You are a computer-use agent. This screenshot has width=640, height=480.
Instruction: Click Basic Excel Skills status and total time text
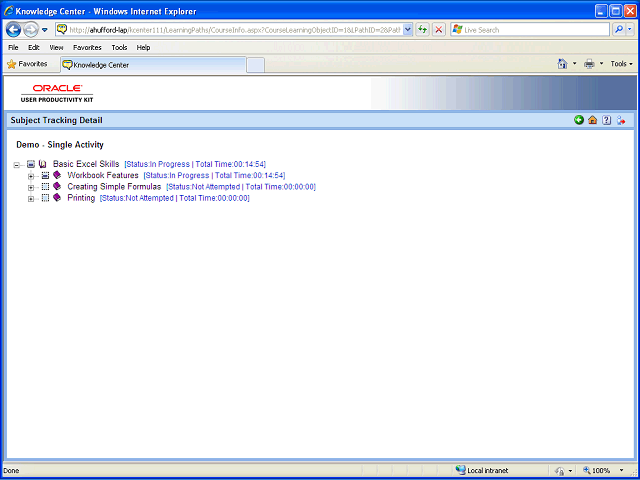tap(195, 164)
